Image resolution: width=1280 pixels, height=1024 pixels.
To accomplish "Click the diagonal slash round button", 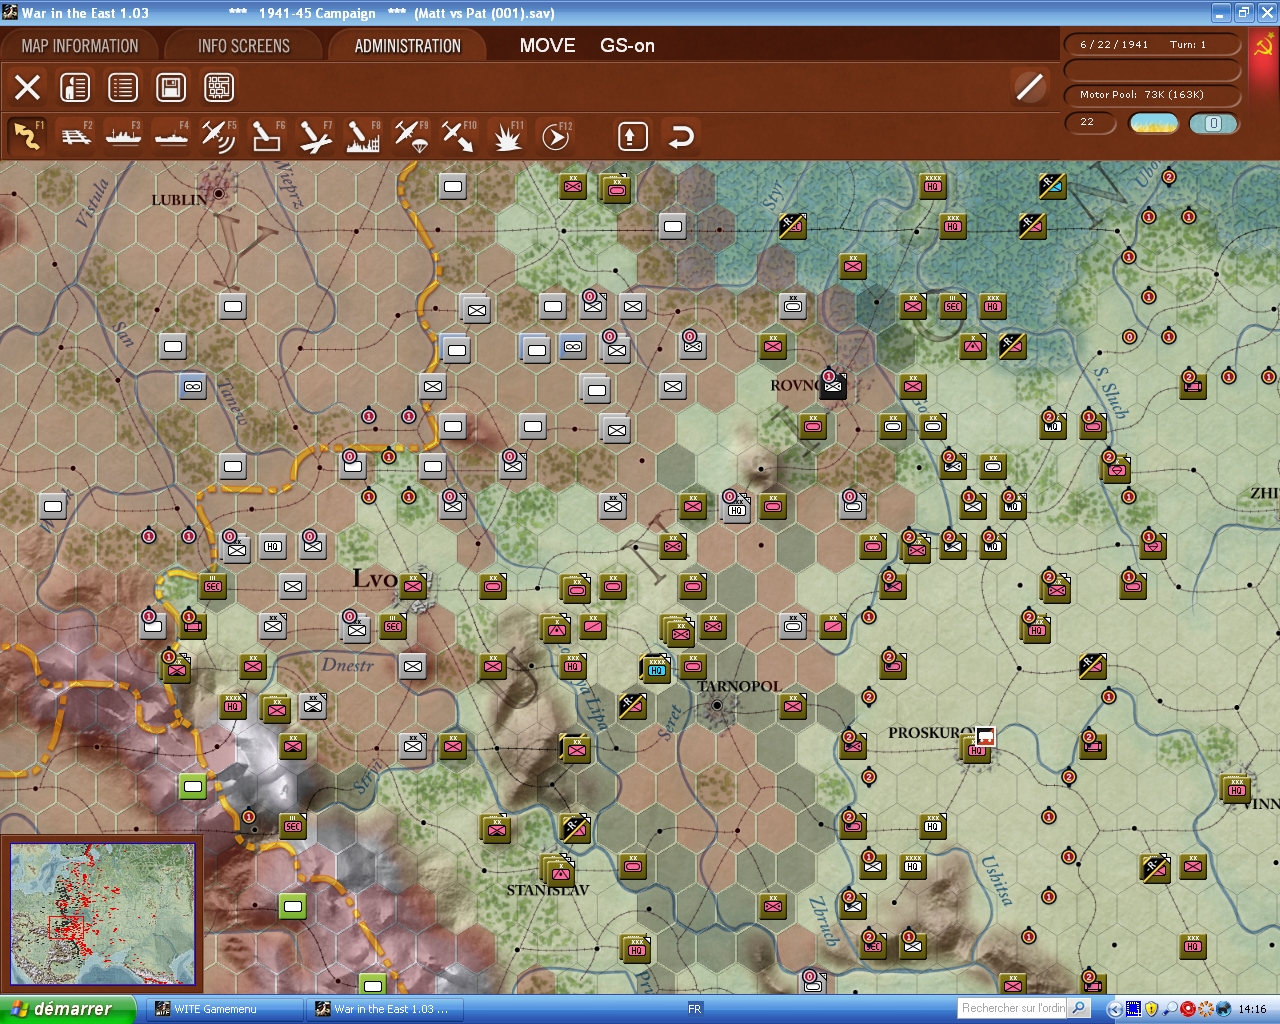I will (1029, 87).
